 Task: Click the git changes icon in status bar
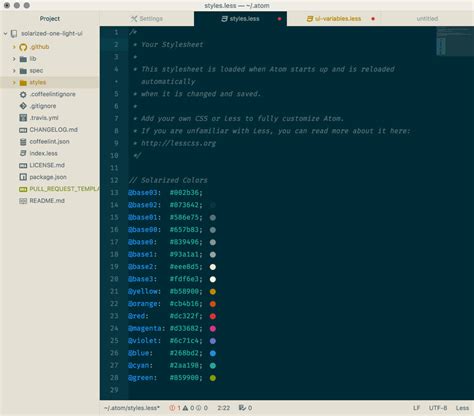(242, 408)
